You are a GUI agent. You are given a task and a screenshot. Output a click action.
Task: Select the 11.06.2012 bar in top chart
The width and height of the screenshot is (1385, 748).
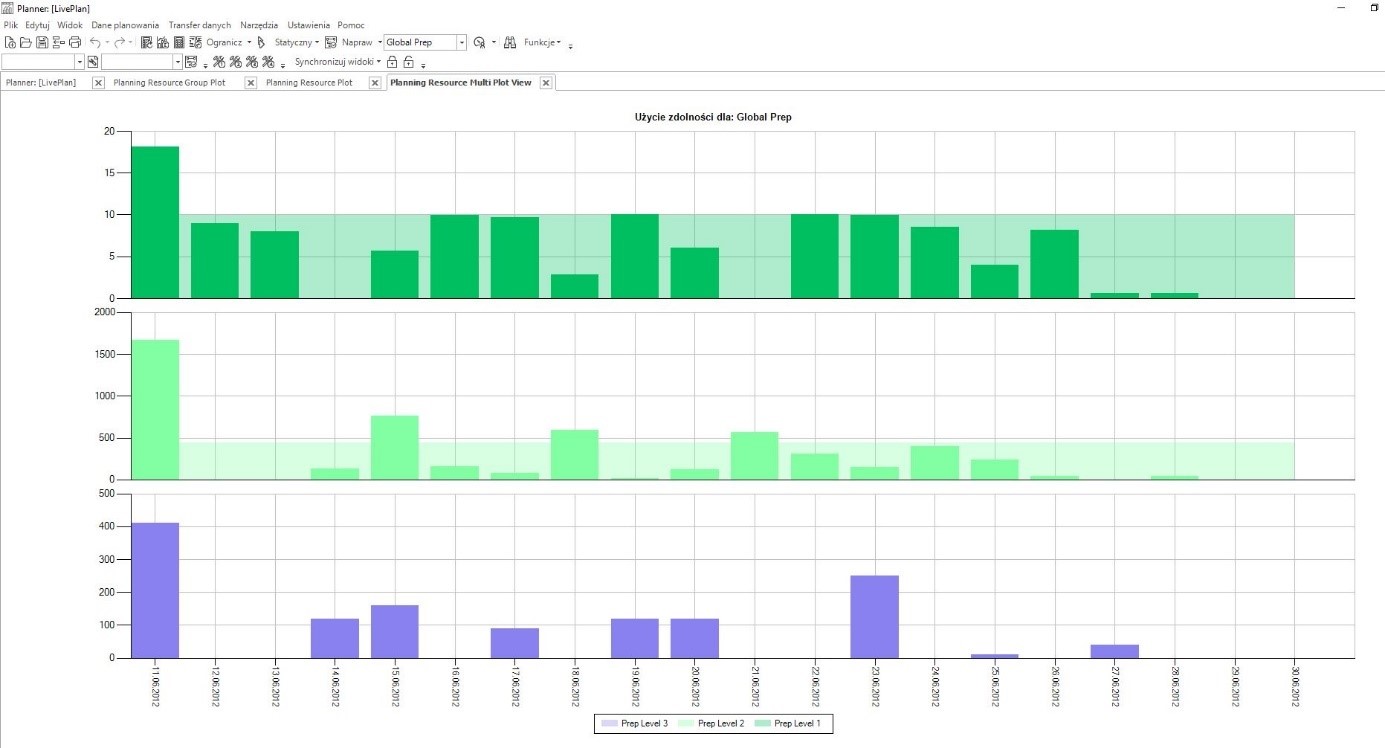[x=155, y=222]
